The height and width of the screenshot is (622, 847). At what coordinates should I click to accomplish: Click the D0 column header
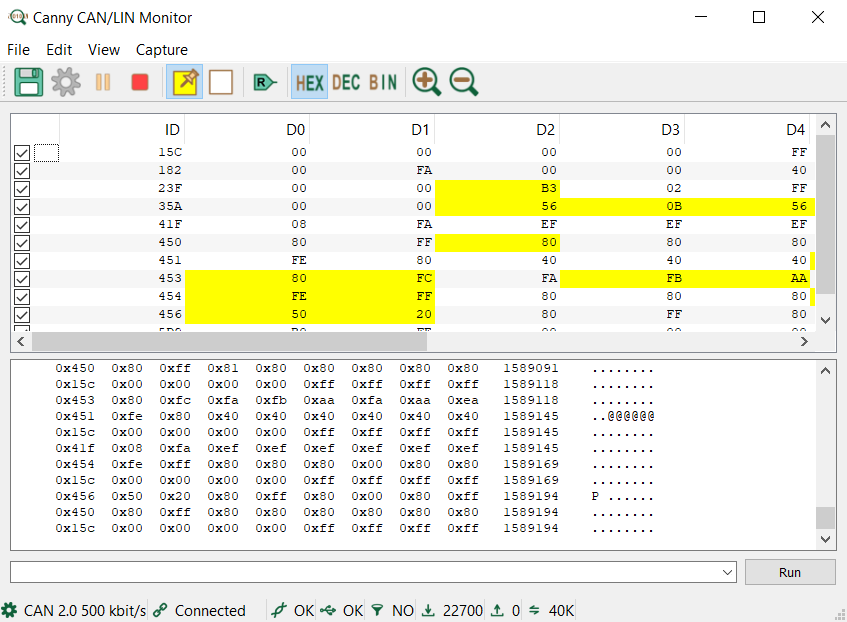point(247,130)
